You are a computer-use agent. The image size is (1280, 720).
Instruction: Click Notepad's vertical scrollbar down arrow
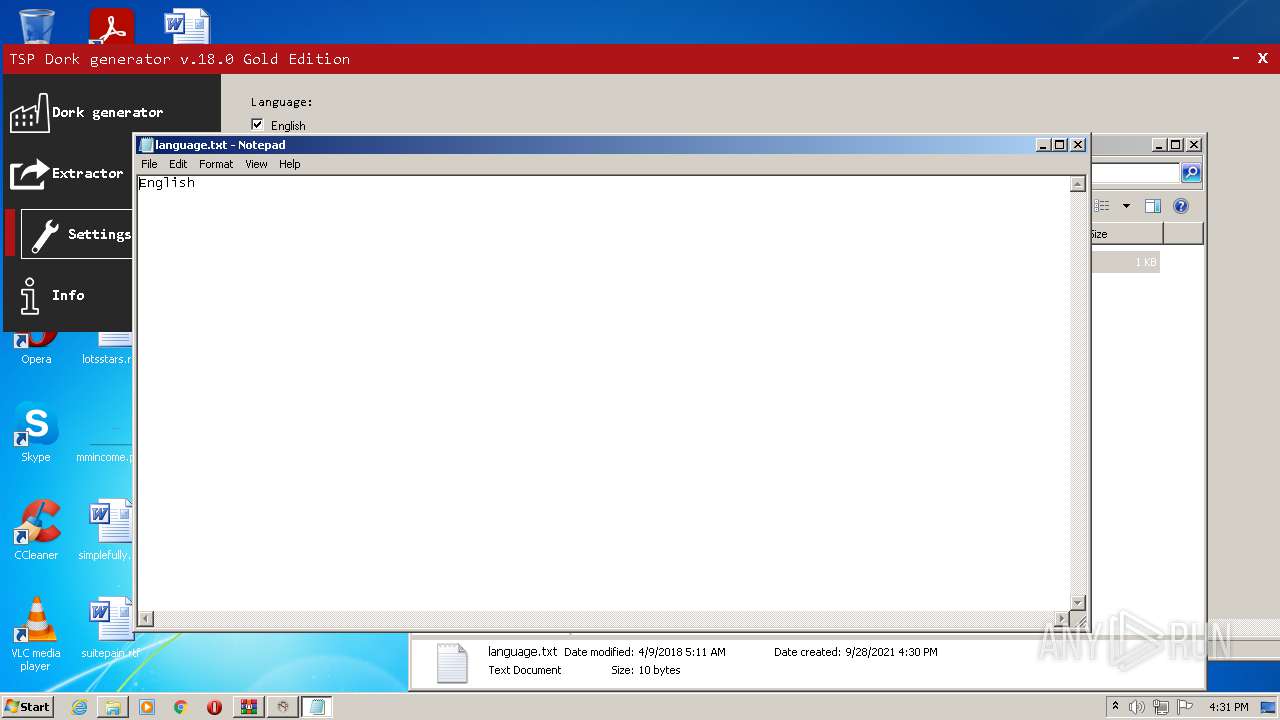point(1077,603)
